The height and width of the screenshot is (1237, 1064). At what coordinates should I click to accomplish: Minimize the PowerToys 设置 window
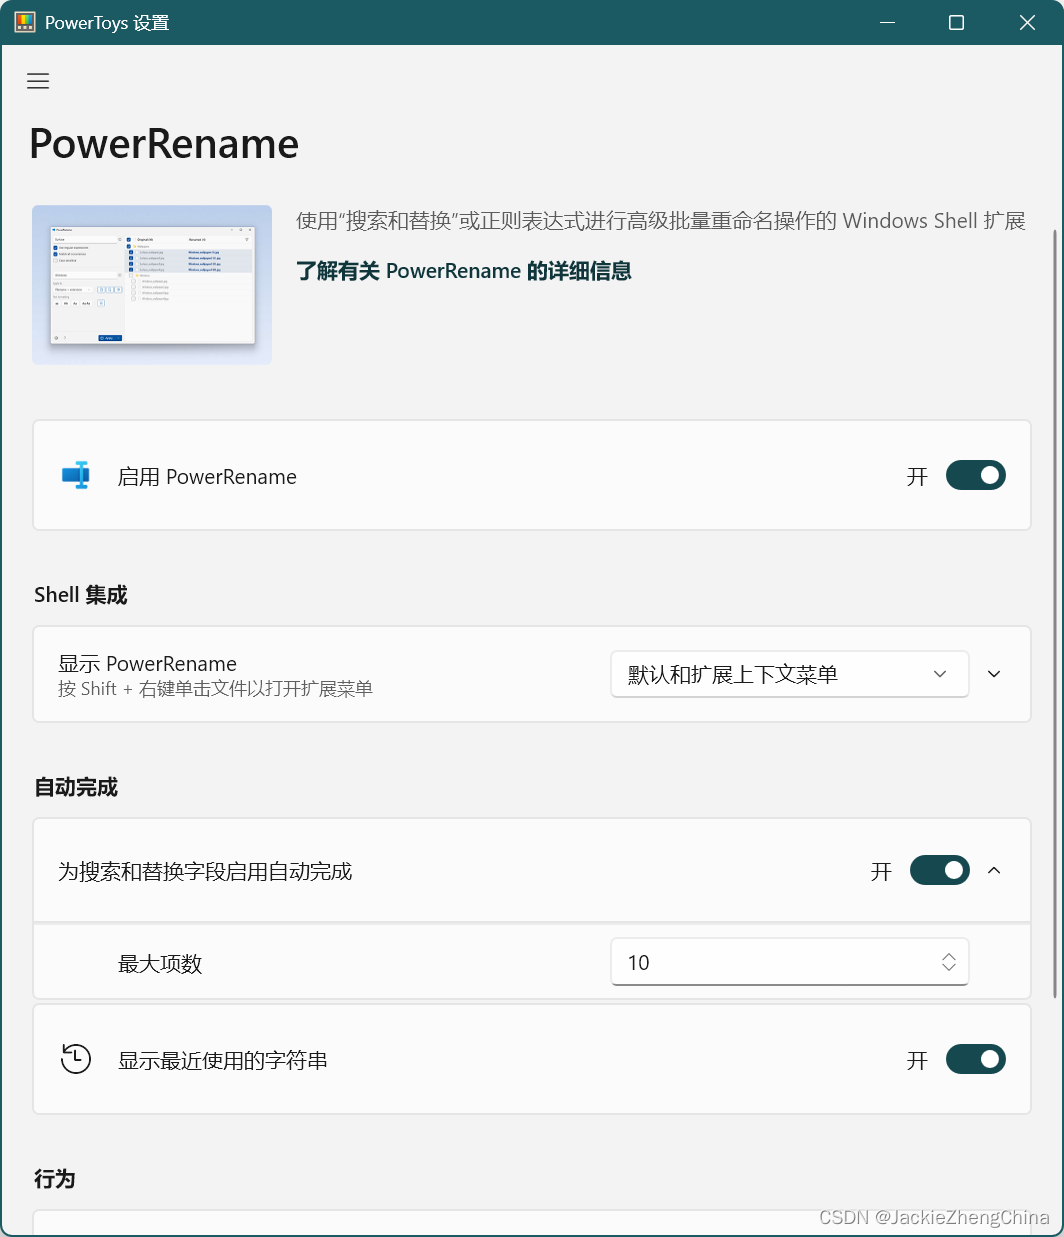pyautogui.click(x=887, y=22)
